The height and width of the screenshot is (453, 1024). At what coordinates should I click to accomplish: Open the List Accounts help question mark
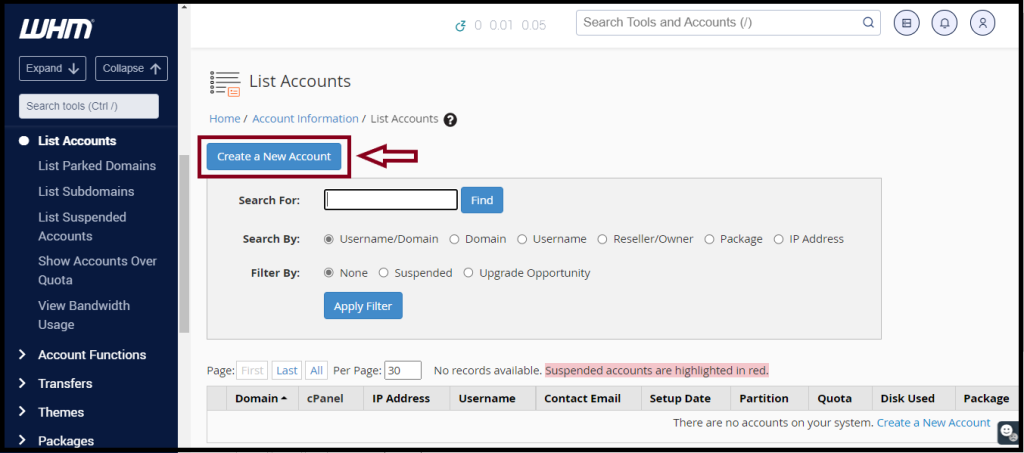[450, 119]
